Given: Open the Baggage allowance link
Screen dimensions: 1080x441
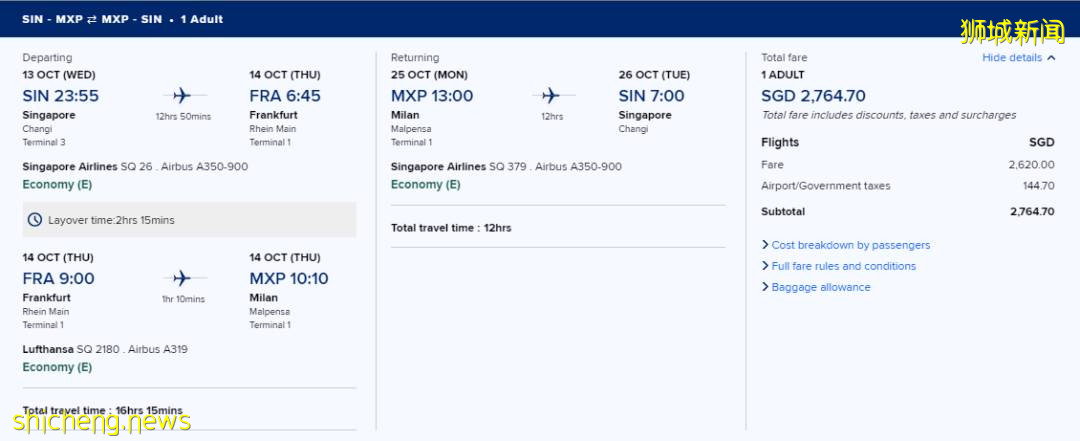Looking at the screenshot, I should [821, 287].
